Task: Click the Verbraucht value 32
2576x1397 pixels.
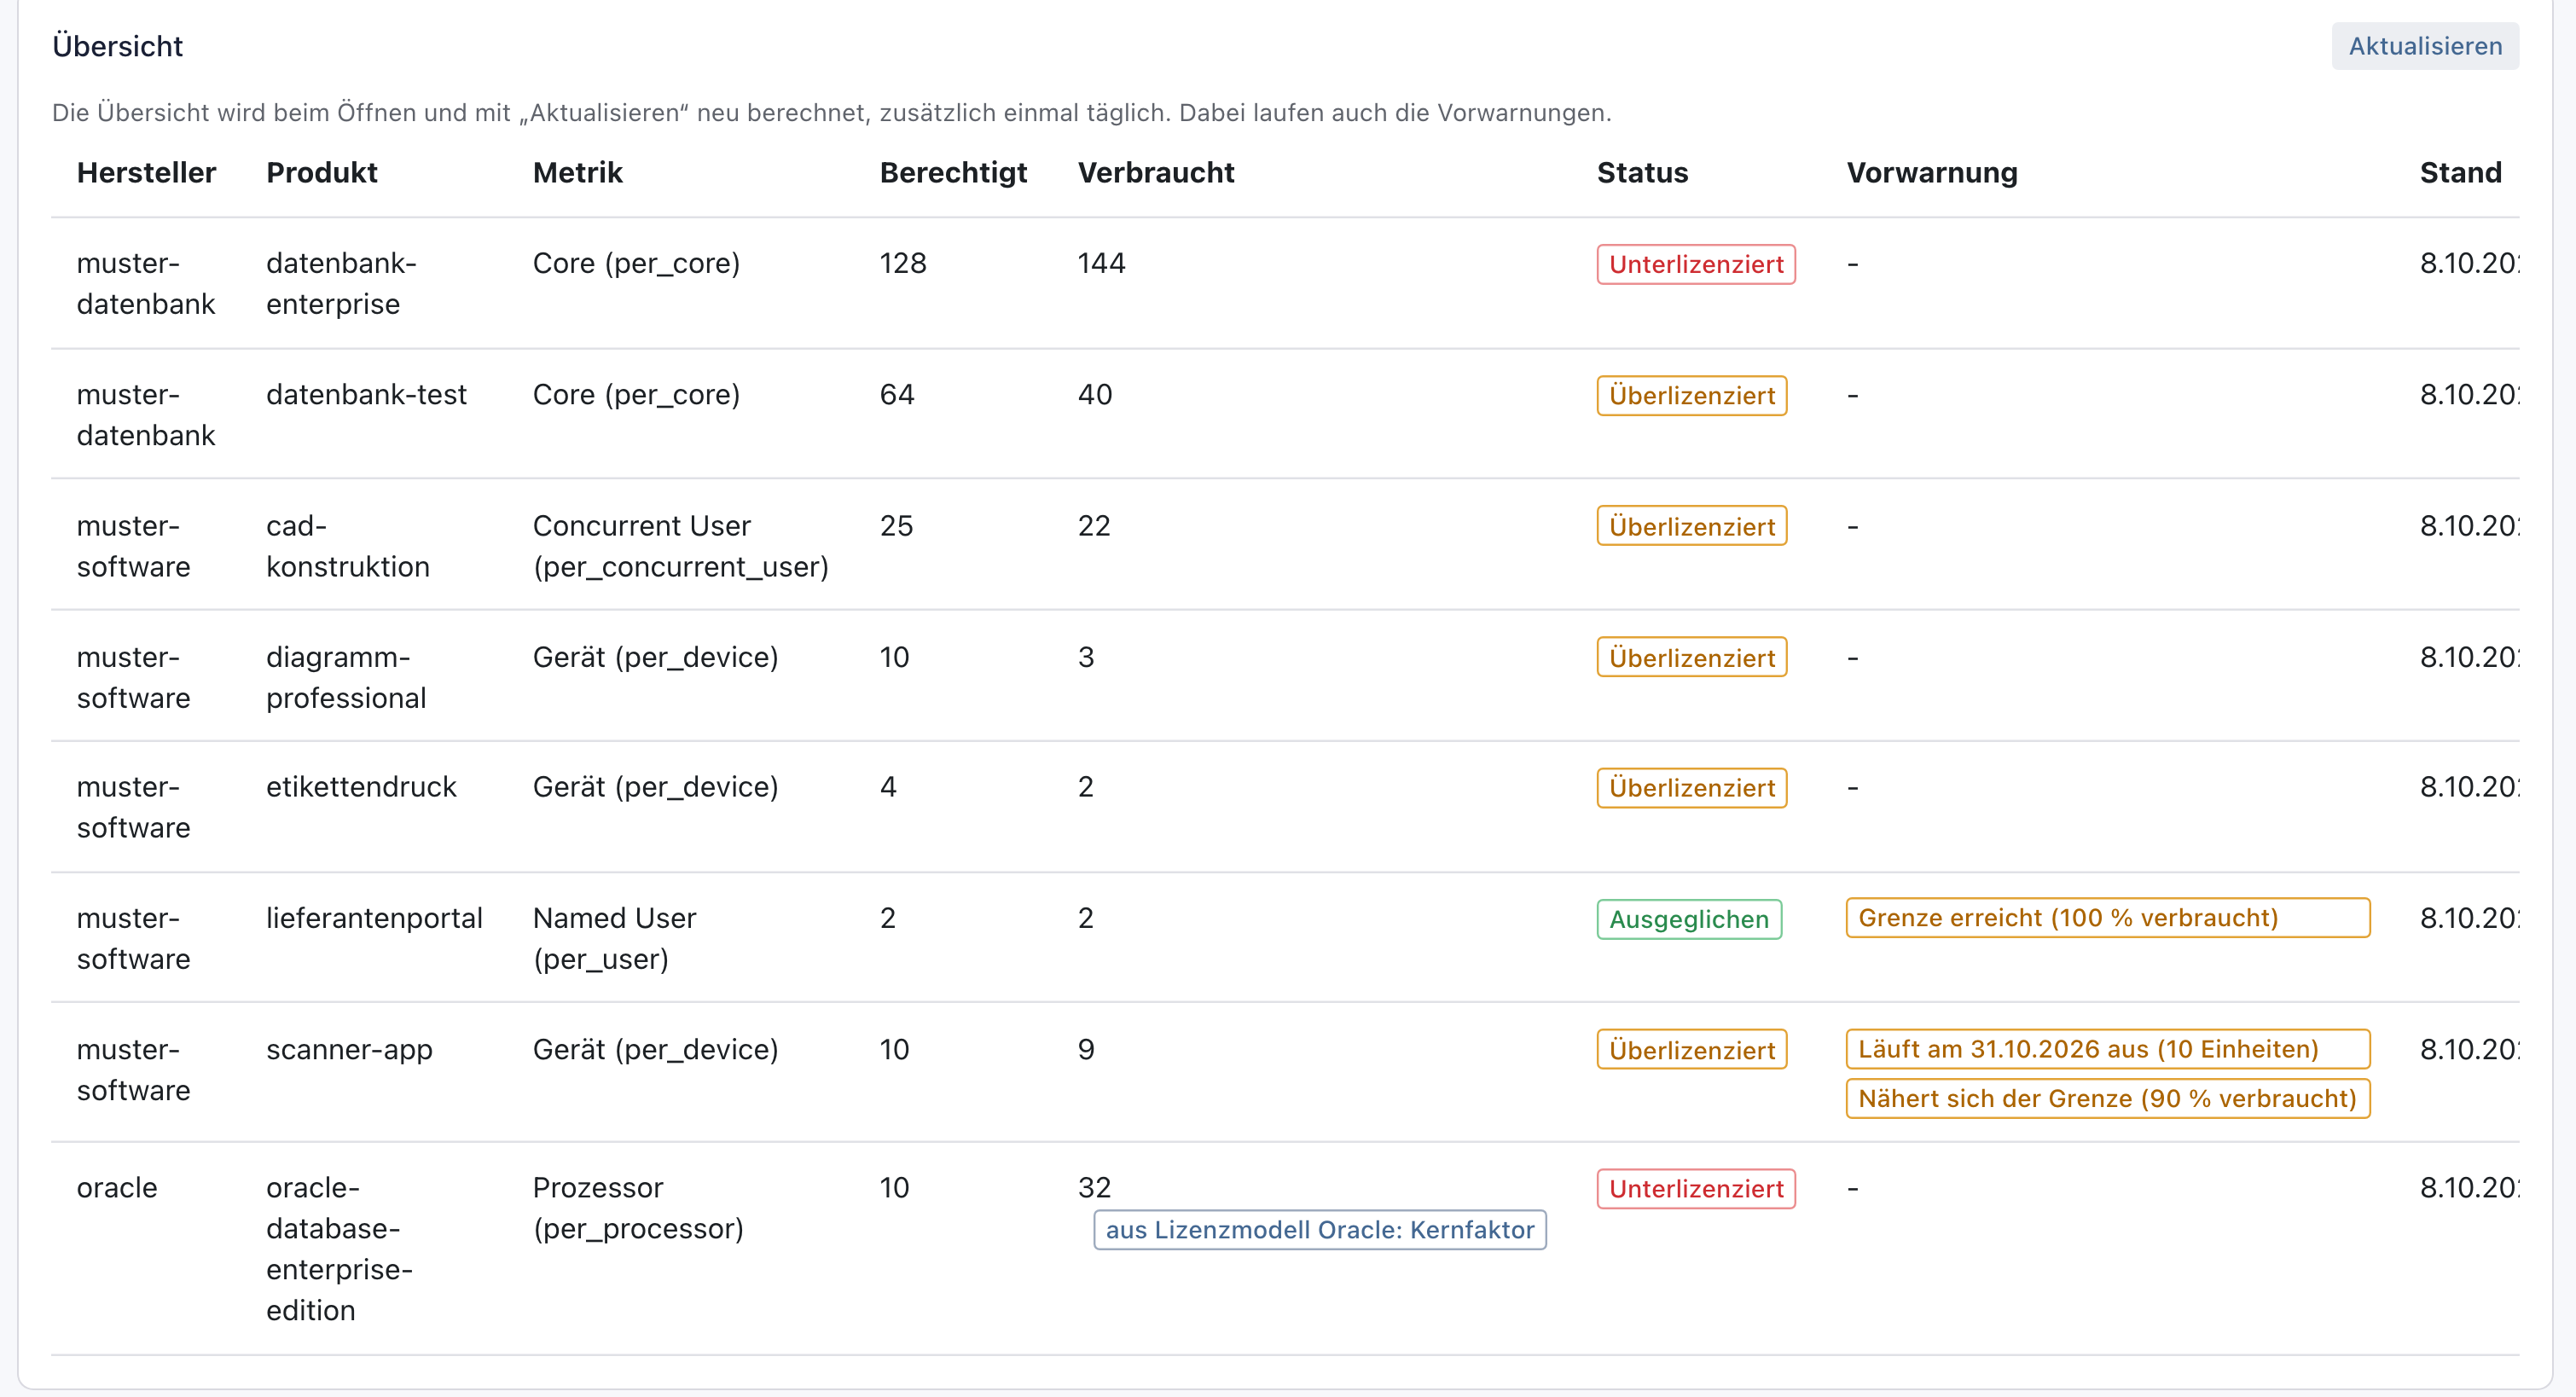Action: point(1094,1187)
